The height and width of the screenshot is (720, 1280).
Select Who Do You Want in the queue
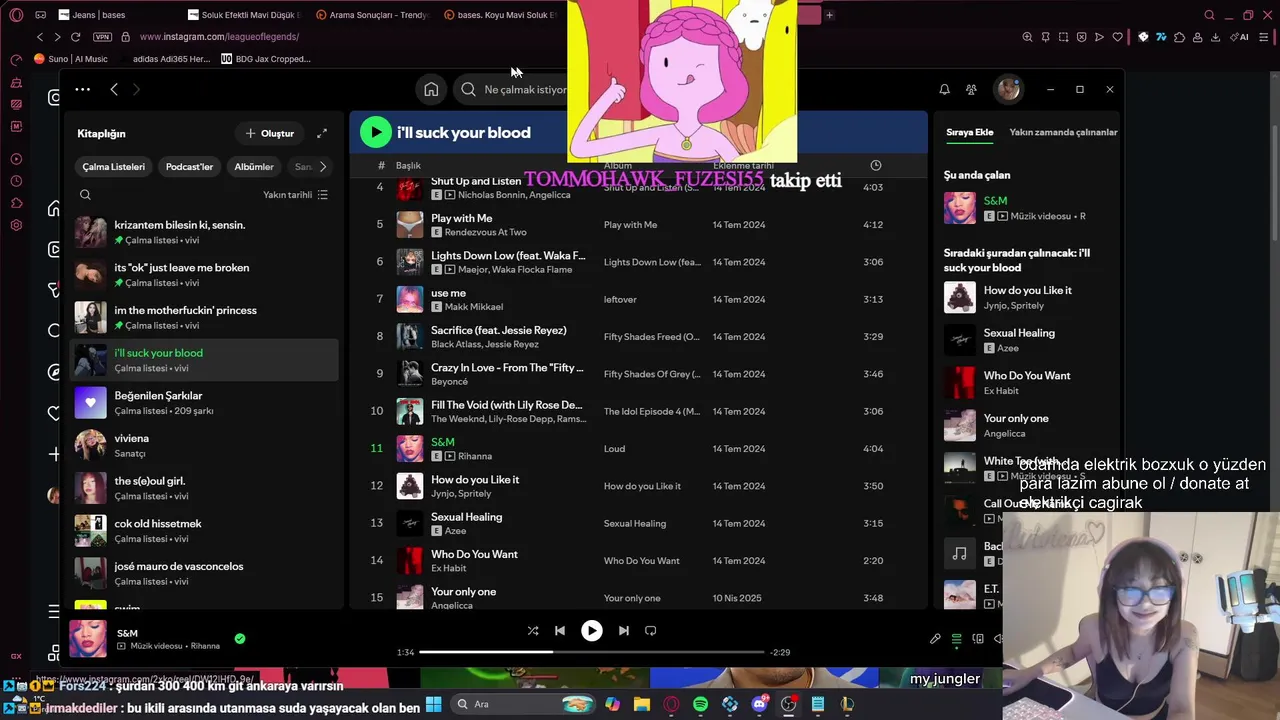pos(1030,383)
